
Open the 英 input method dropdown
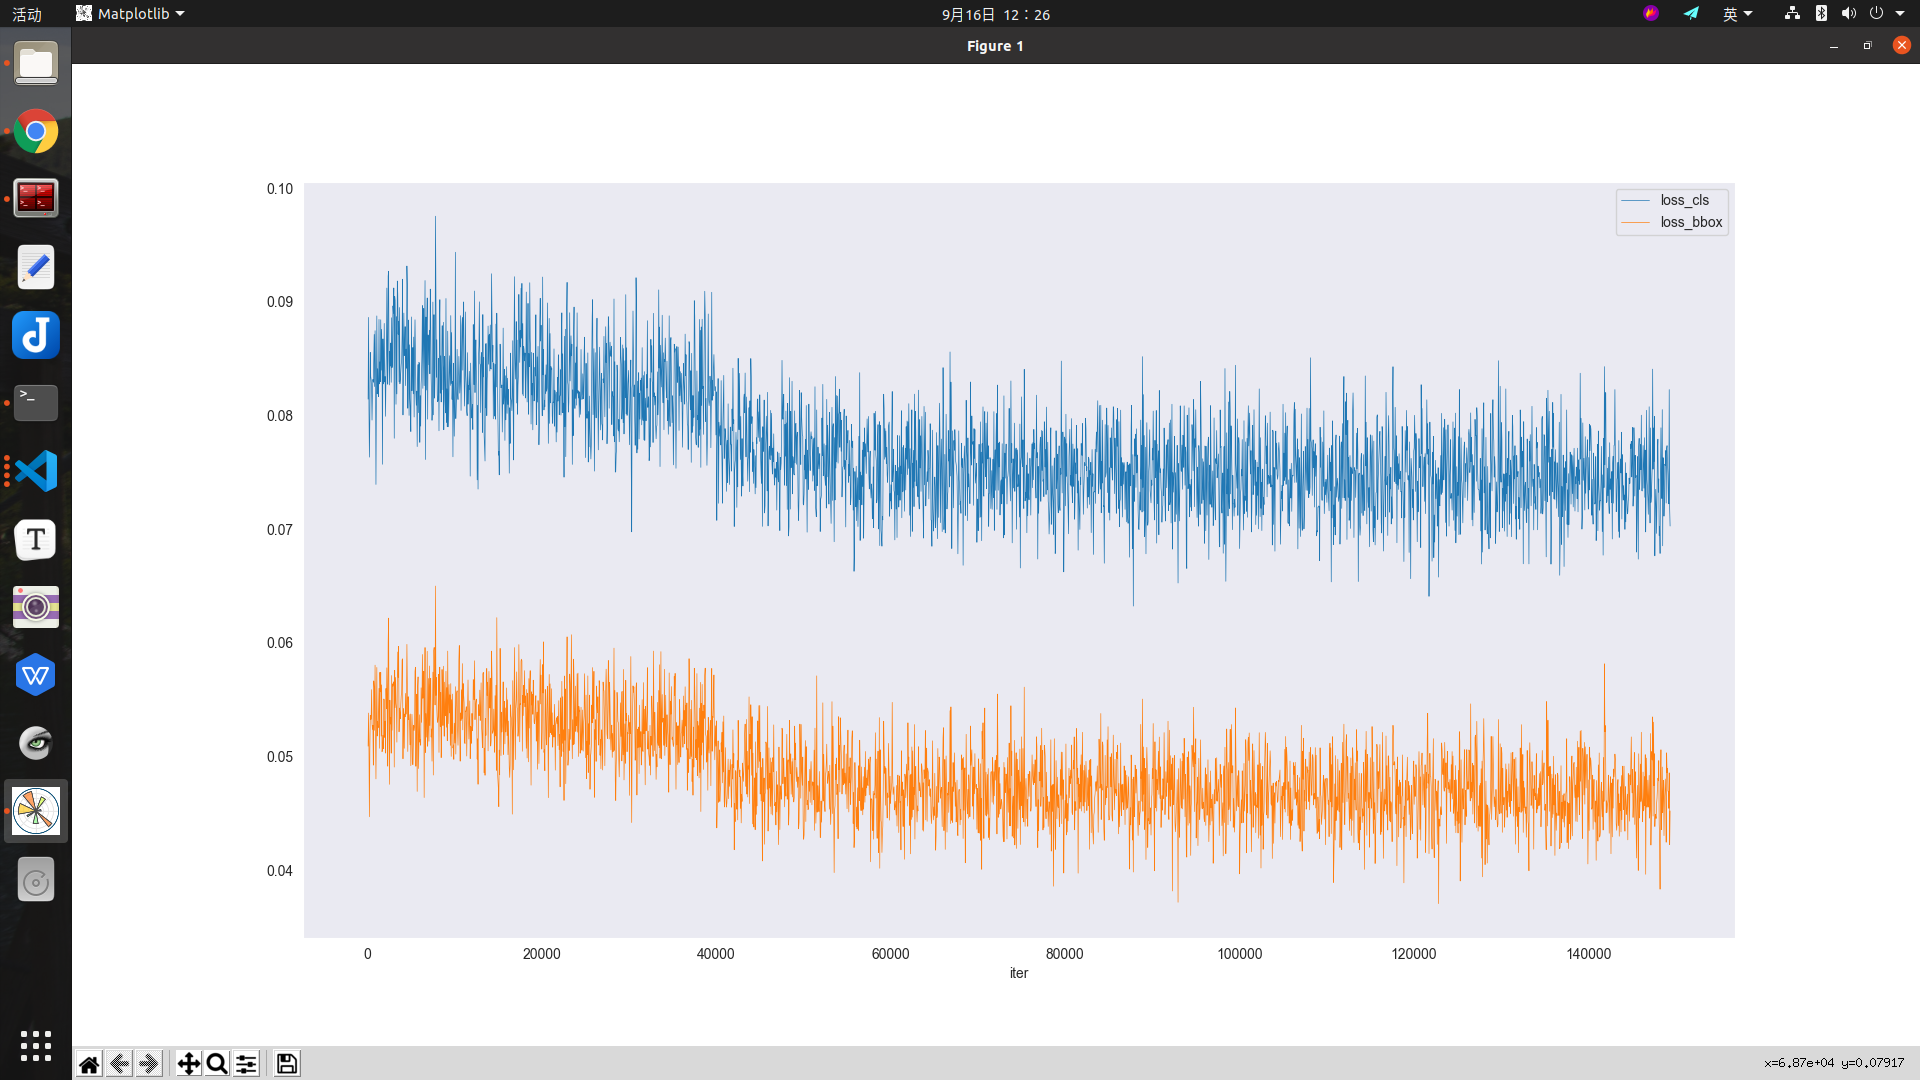[x=1737, y=13]
